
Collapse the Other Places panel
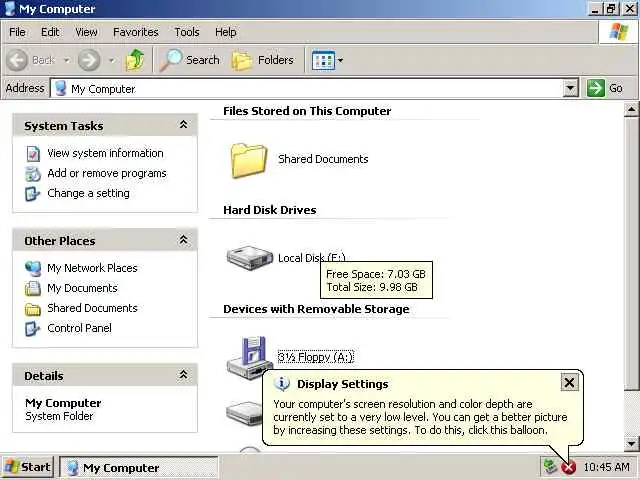point(184,240)
